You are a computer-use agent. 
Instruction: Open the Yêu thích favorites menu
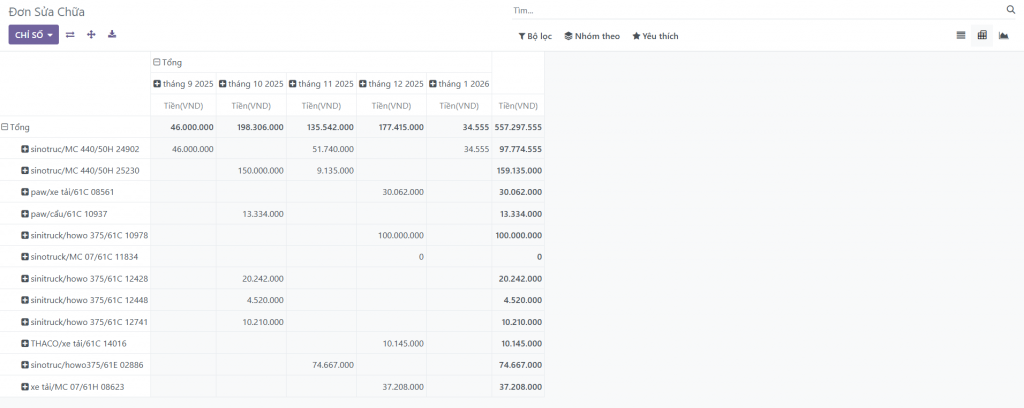coord(655,36)
